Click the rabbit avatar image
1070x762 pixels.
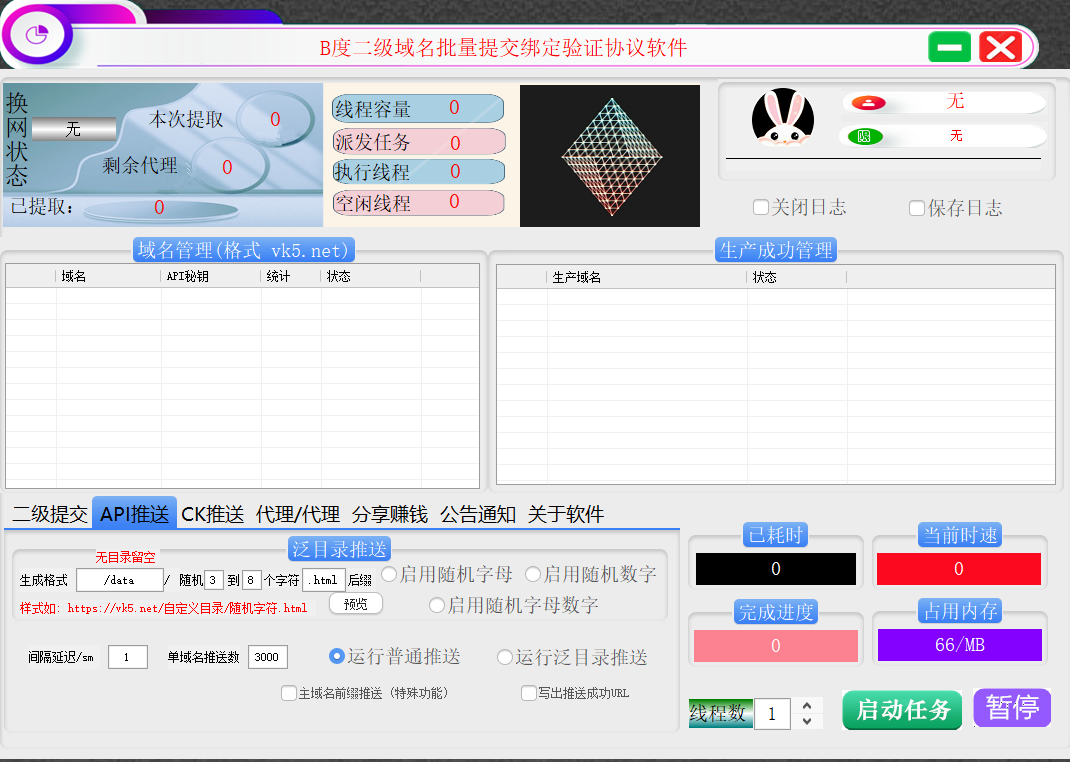(x=782, y=119)
